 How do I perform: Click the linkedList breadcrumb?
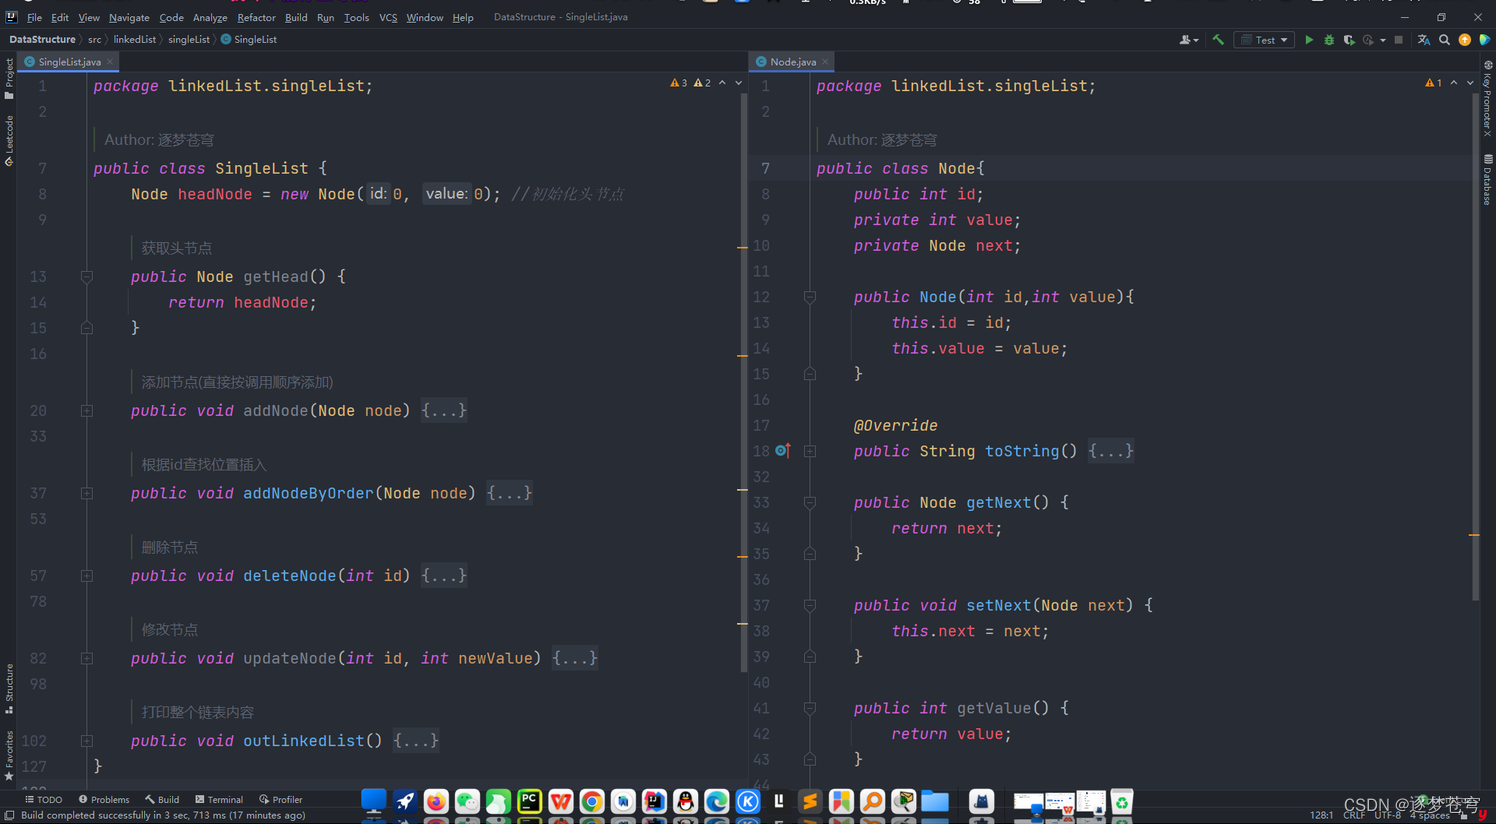click(x=134, y=40)
